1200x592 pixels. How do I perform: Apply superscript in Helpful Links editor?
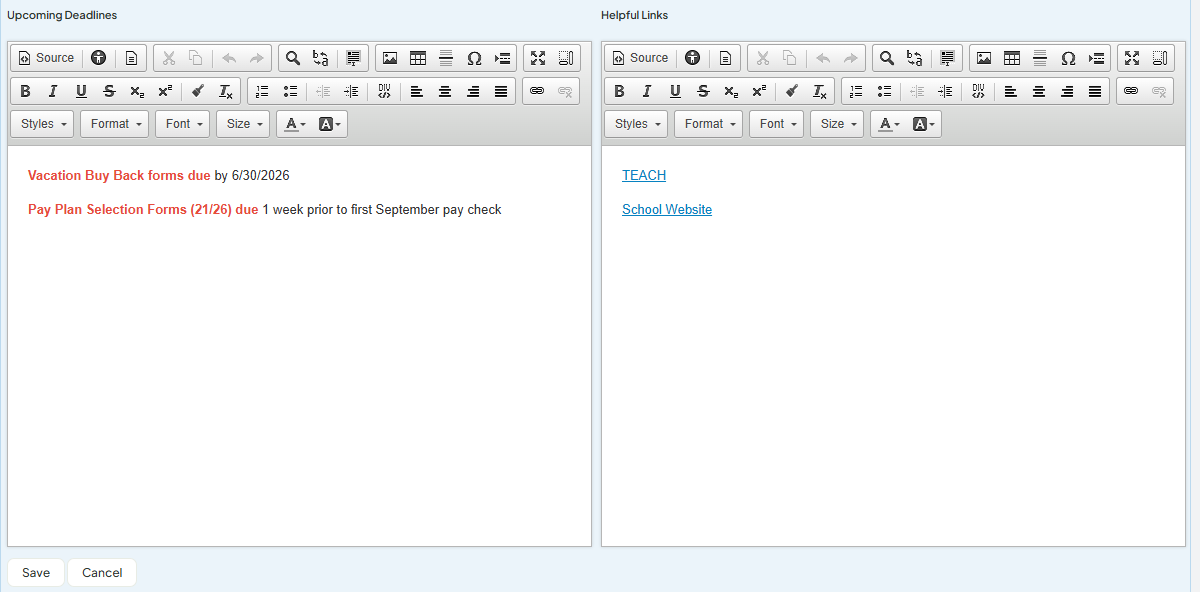pyautogui.click(x=759, y=91)
